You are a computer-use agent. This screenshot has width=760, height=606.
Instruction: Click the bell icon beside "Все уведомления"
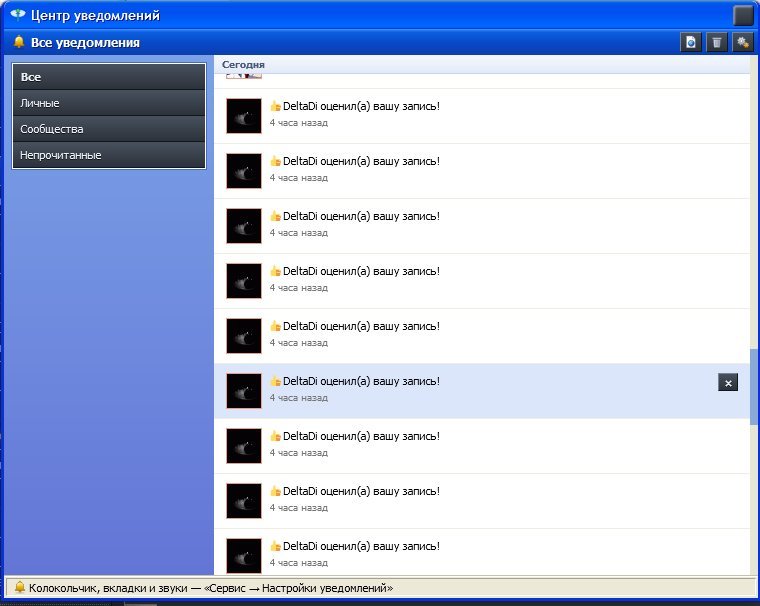18,42
